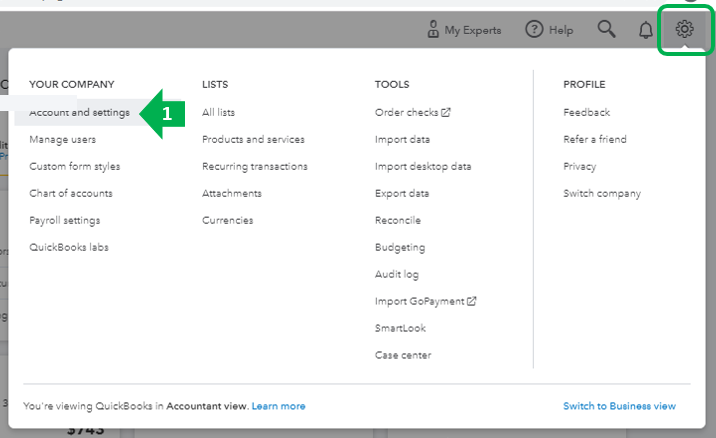Open Recurring transactions
The width and height of the screenshot is (716, 438).
255,166
